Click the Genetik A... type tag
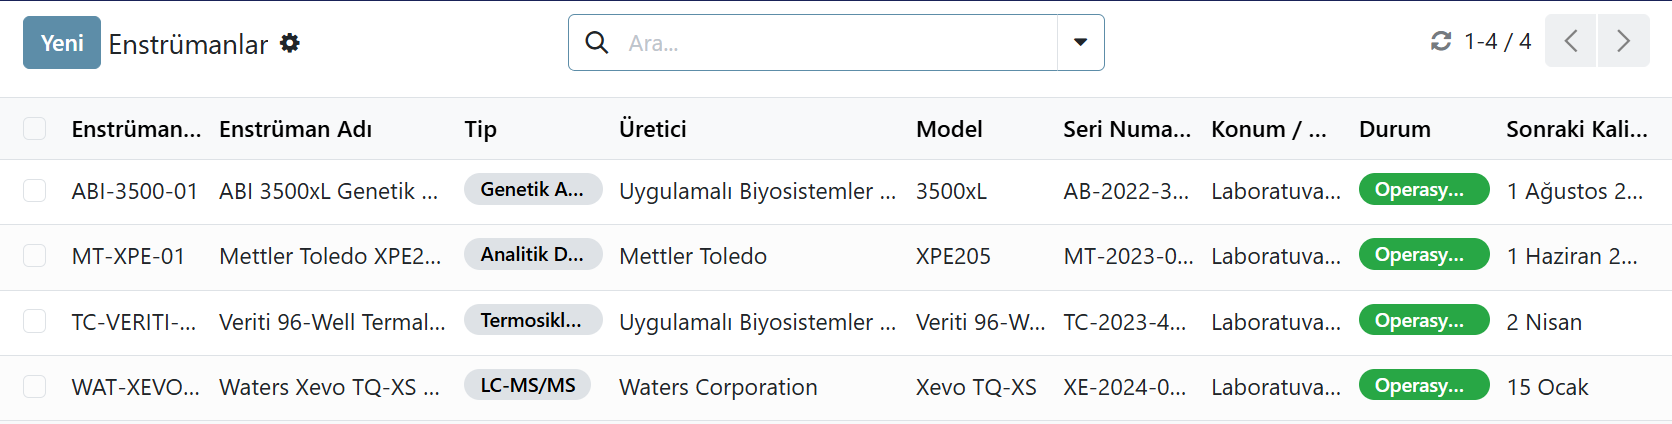The image size is (1672, 424). [533, 189]
